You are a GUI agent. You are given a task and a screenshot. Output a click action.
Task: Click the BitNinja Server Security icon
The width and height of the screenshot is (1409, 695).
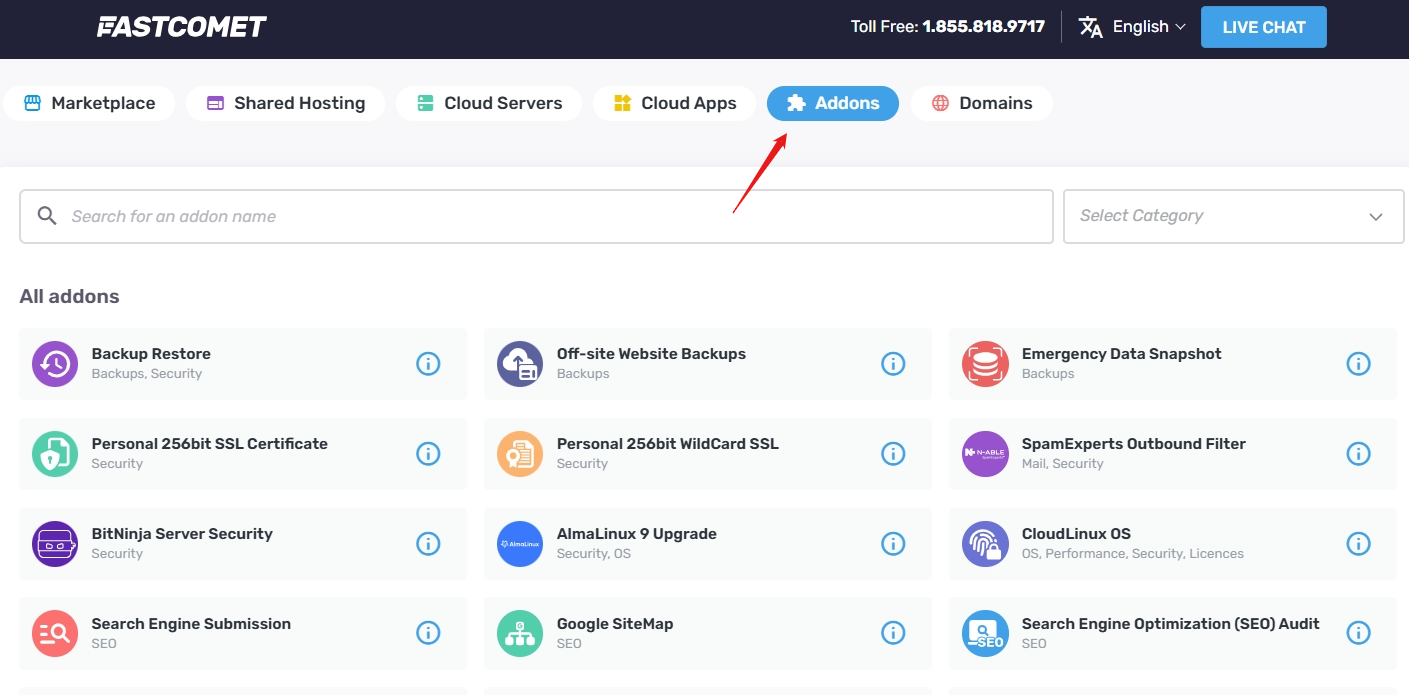[55, 544]
